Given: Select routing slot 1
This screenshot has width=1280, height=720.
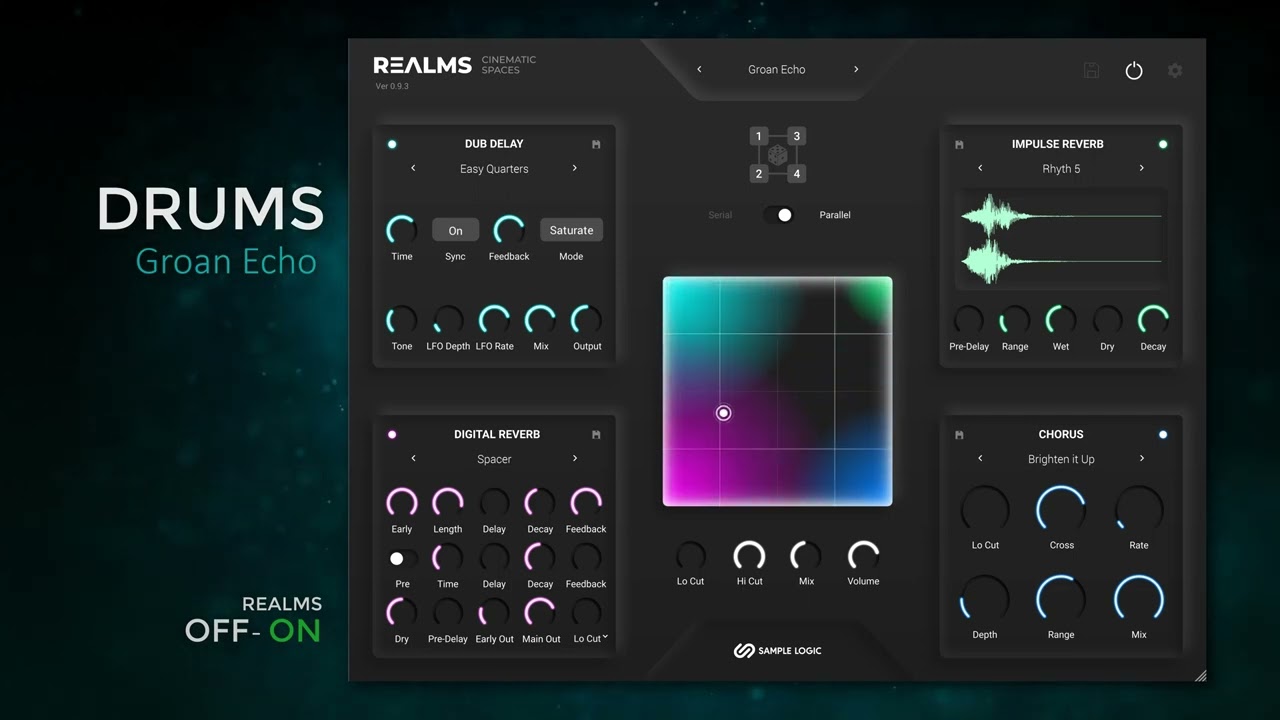Looking at the screenshot, I should click(x=758, y=136).
